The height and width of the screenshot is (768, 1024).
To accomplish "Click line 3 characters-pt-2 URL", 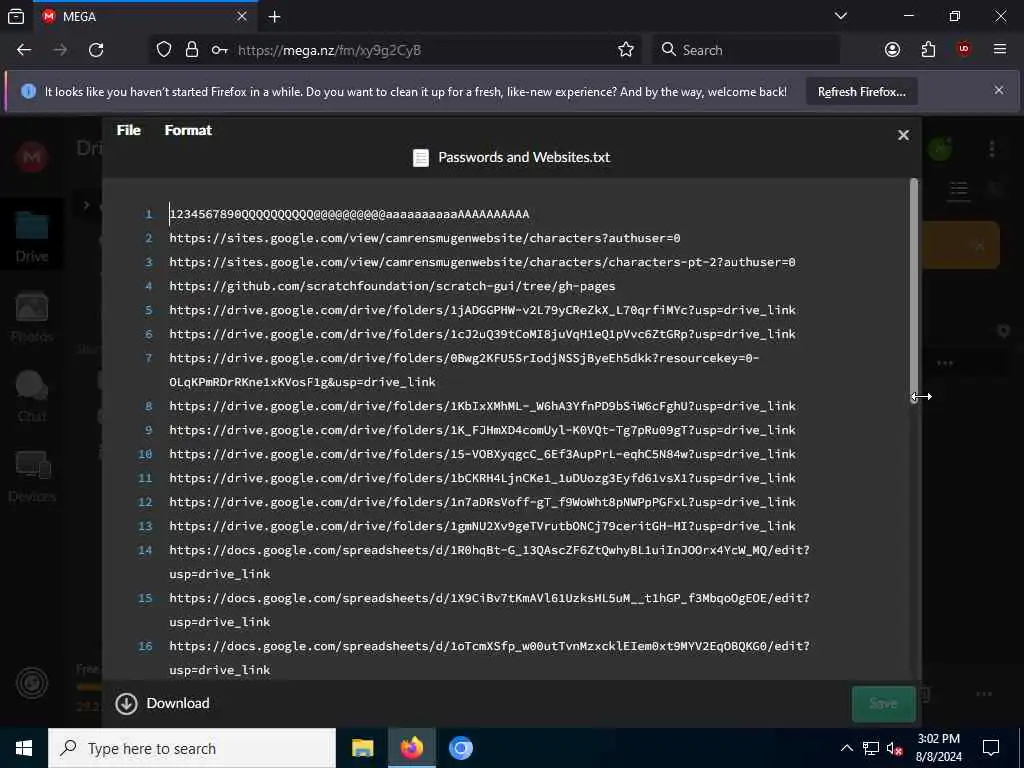I will 482,262.
